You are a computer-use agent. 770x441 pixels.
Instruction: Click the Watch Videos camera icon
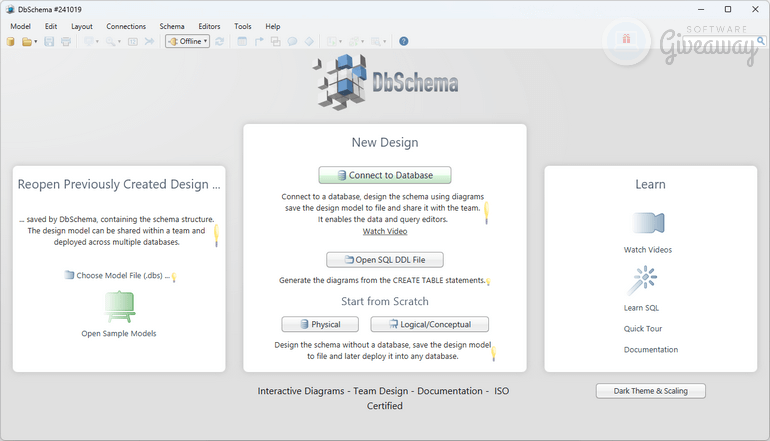click(647, 222)
